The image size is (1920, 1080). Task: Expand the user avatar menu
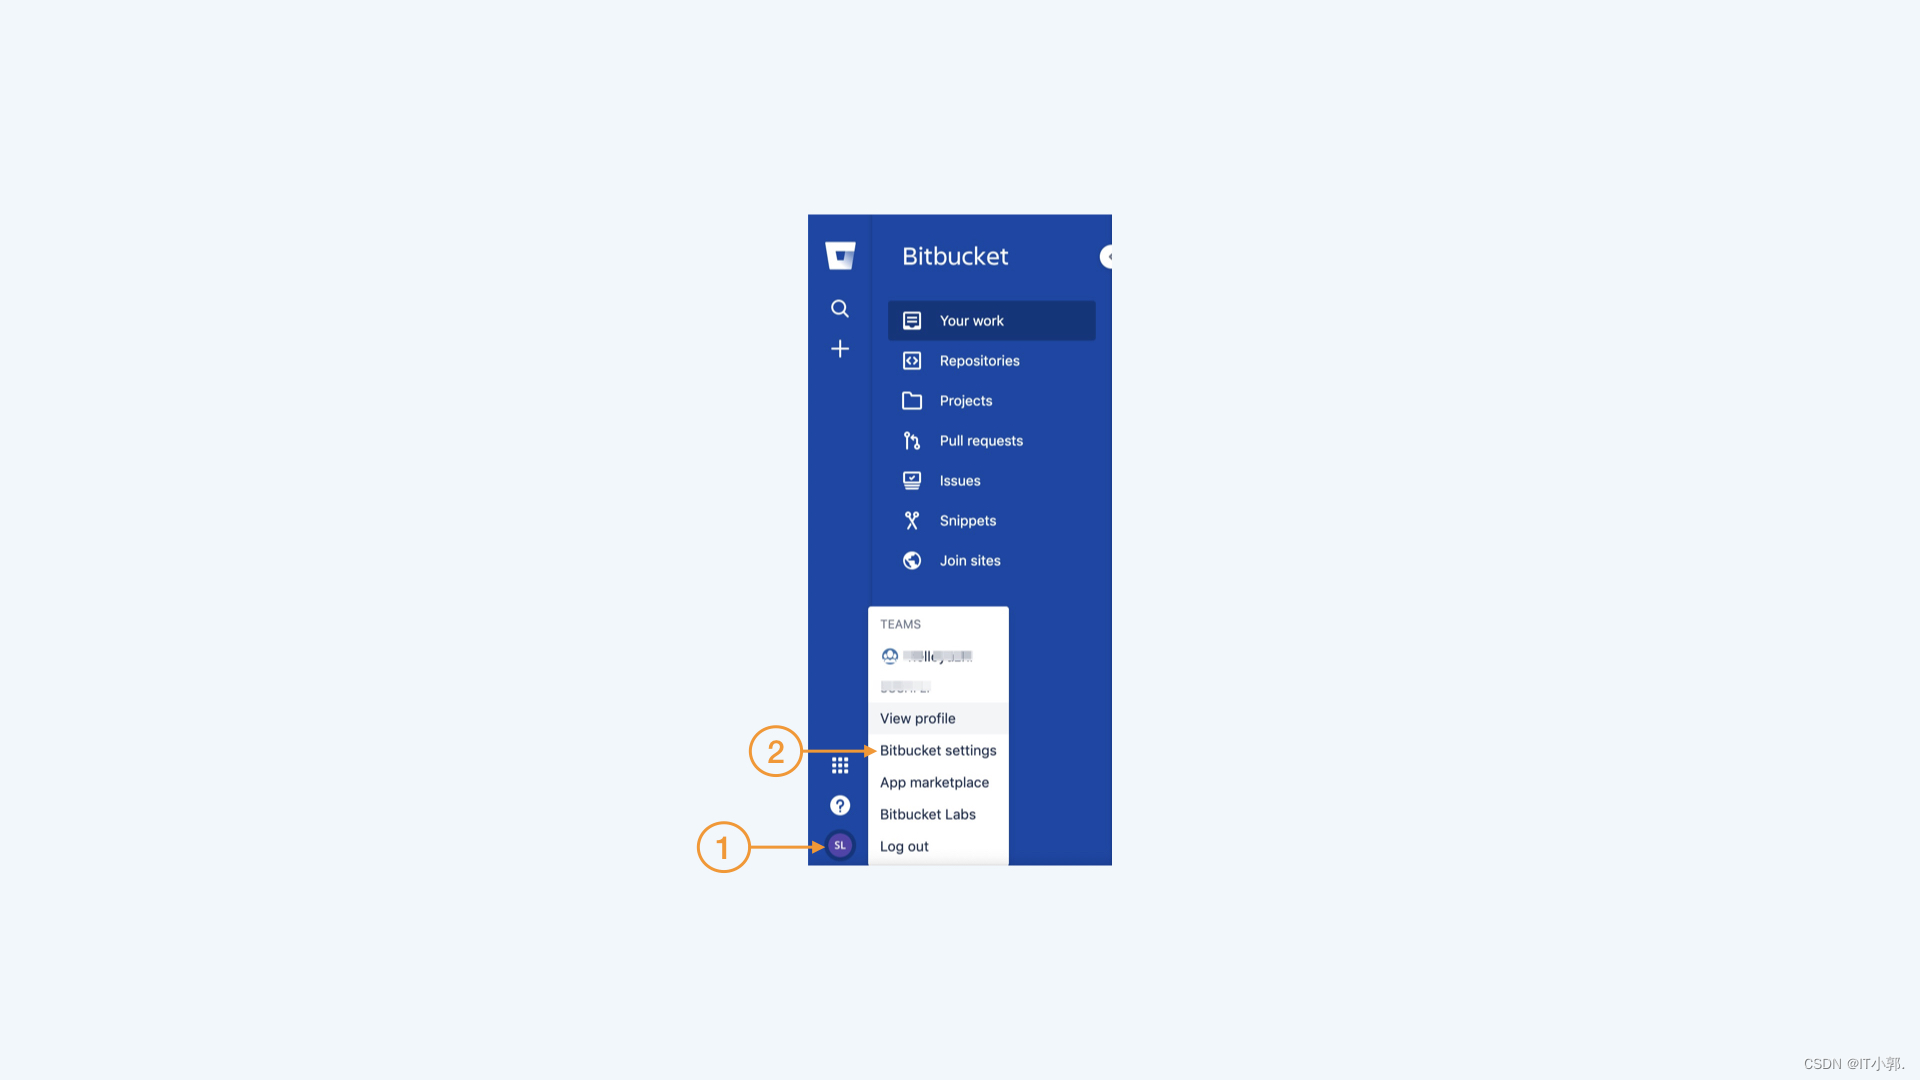(x=840, y=844)
